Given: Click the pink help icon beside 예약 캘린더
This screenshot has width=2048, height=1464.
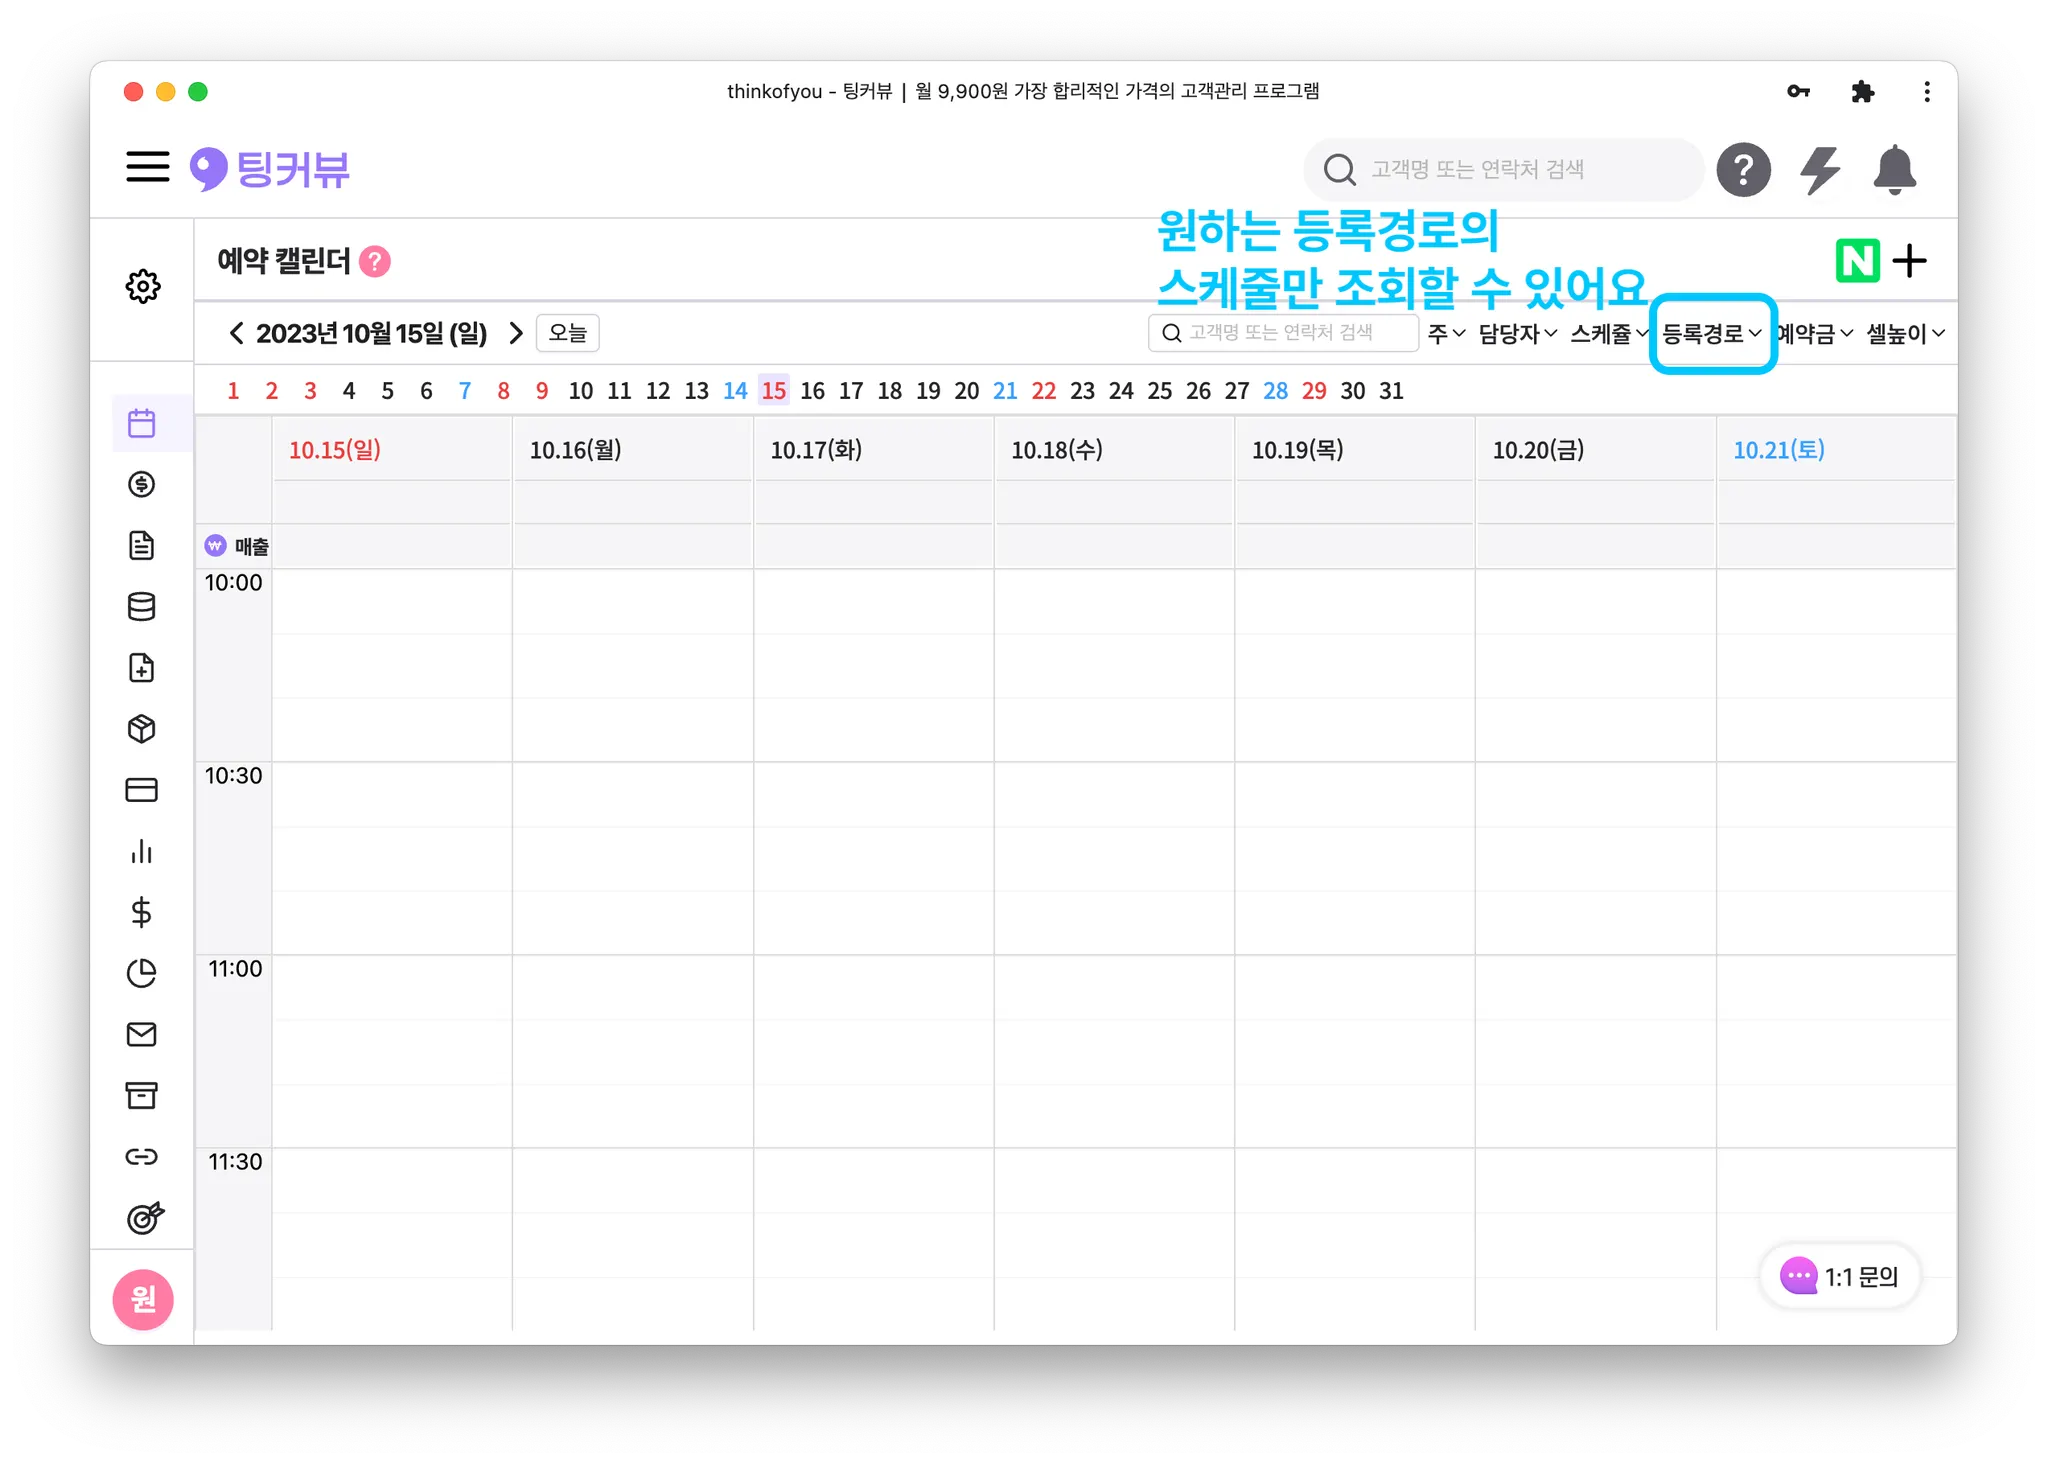Looking at the screenshot, I should [375, 261].
